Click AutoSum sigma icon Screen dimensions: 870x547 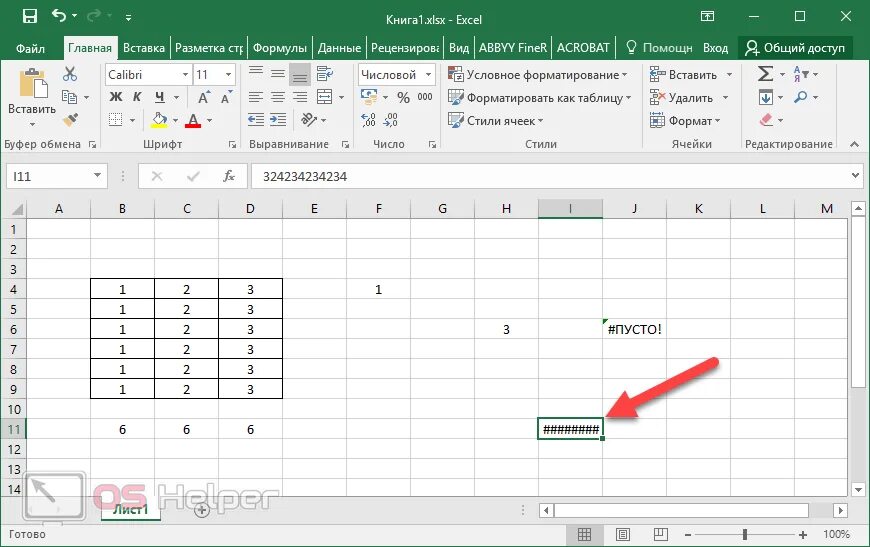coord(765,74)
